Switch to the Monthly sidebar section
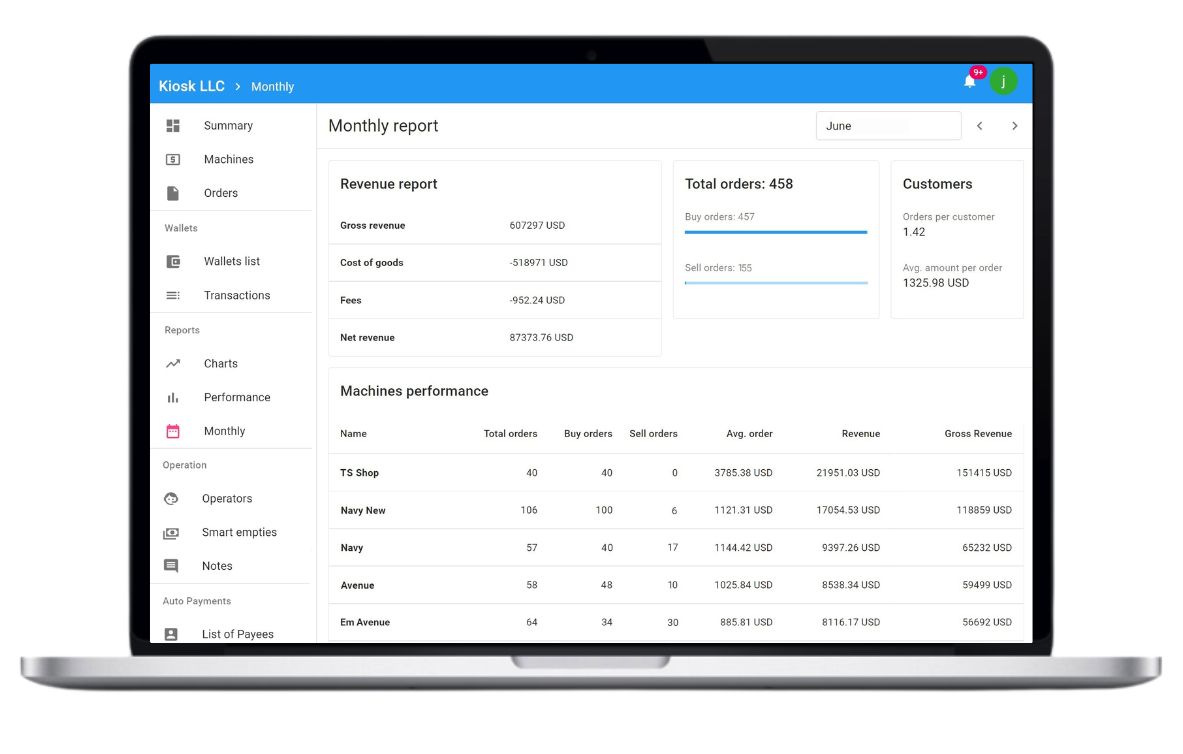This screenshot has width=1183, height=754. pos(224,430)
